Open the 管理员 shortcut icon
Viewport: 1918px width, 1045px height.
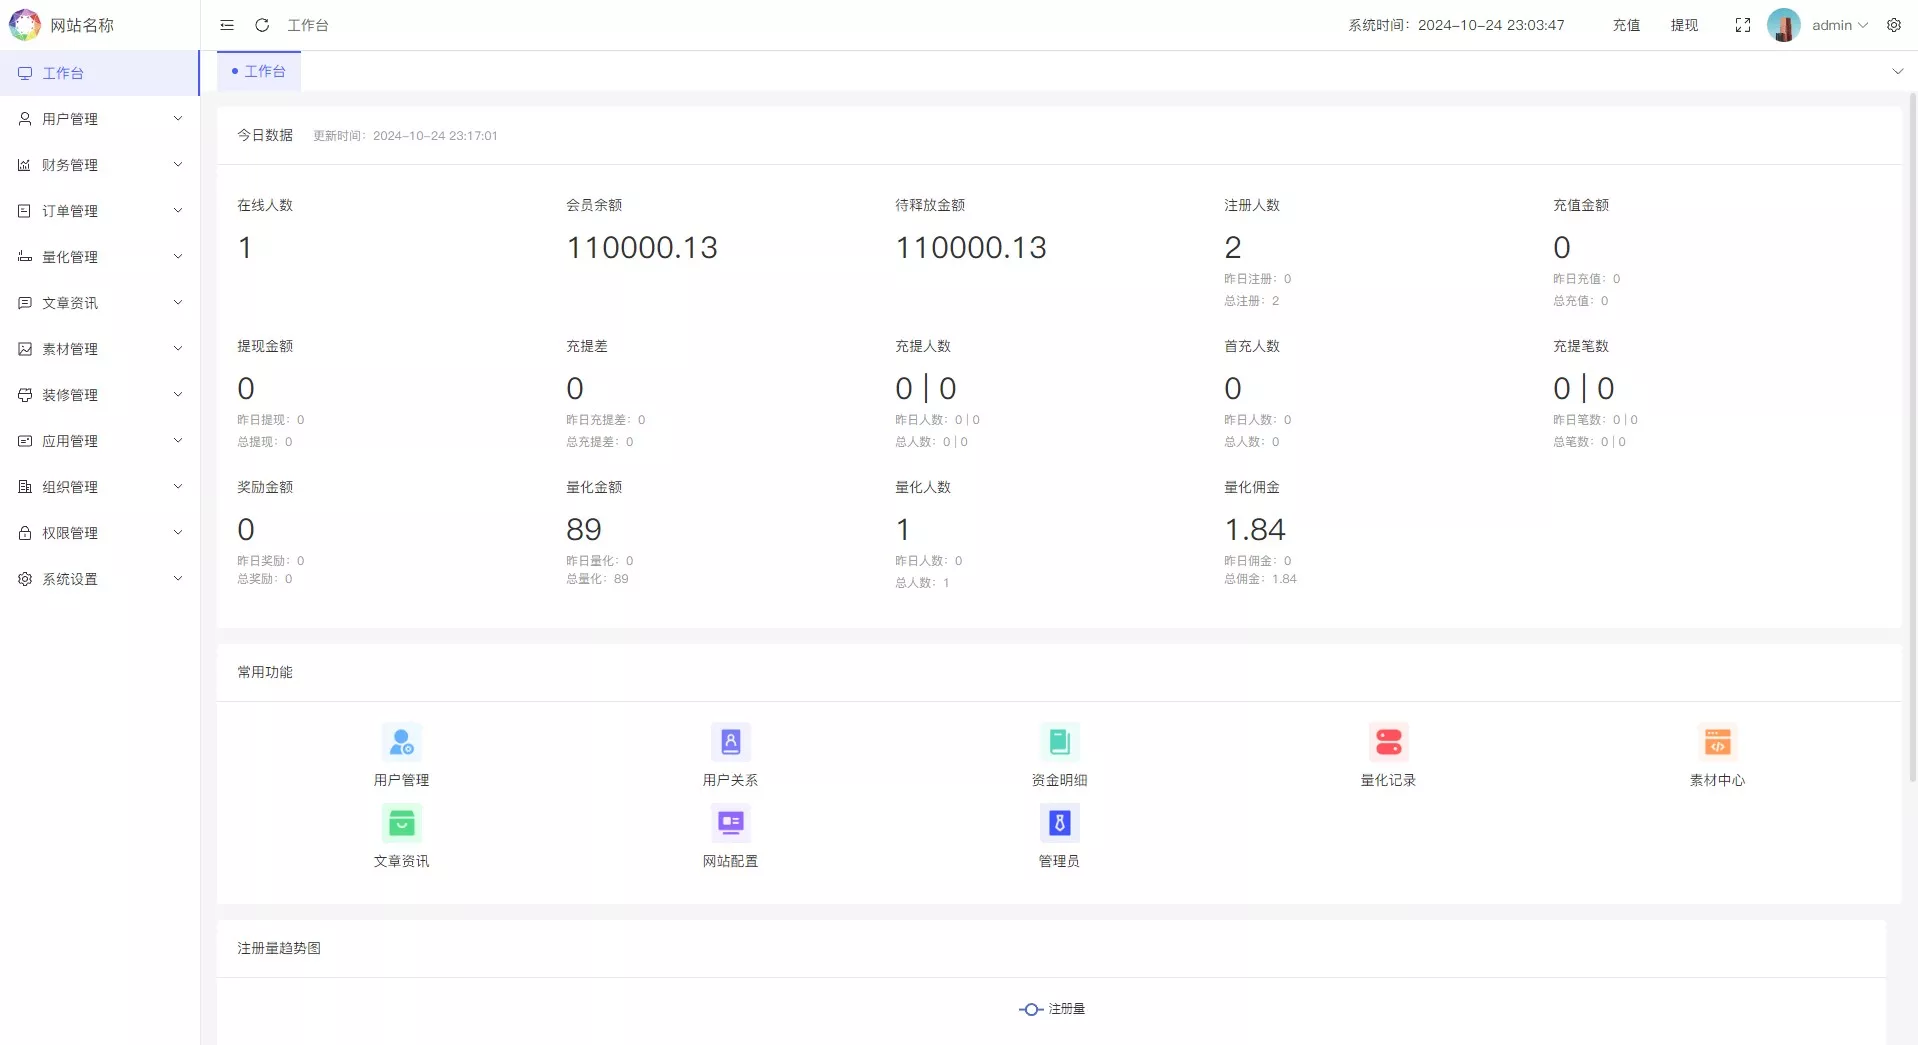click(1059, 822)
